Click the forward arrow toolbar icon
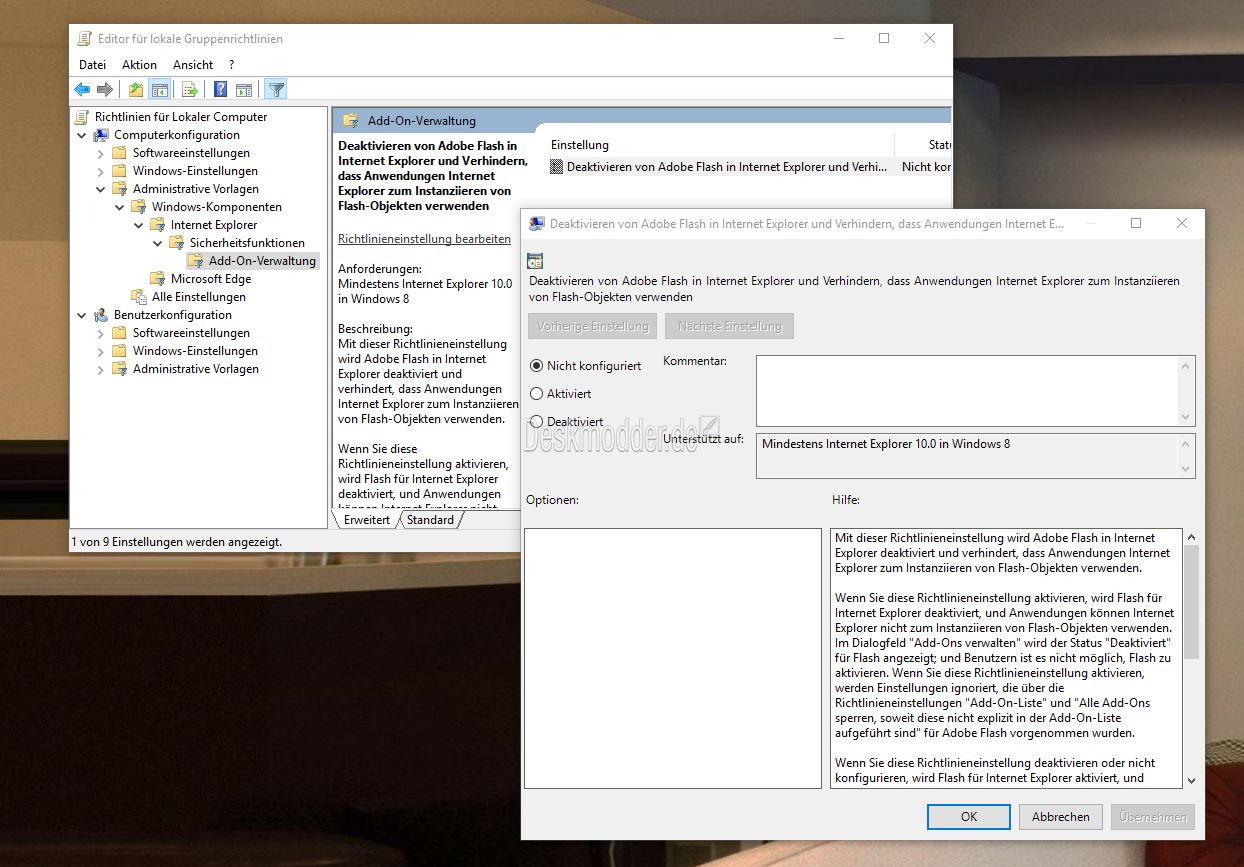Viewport: 1244px width, 867px height. [x=104, y=90]
